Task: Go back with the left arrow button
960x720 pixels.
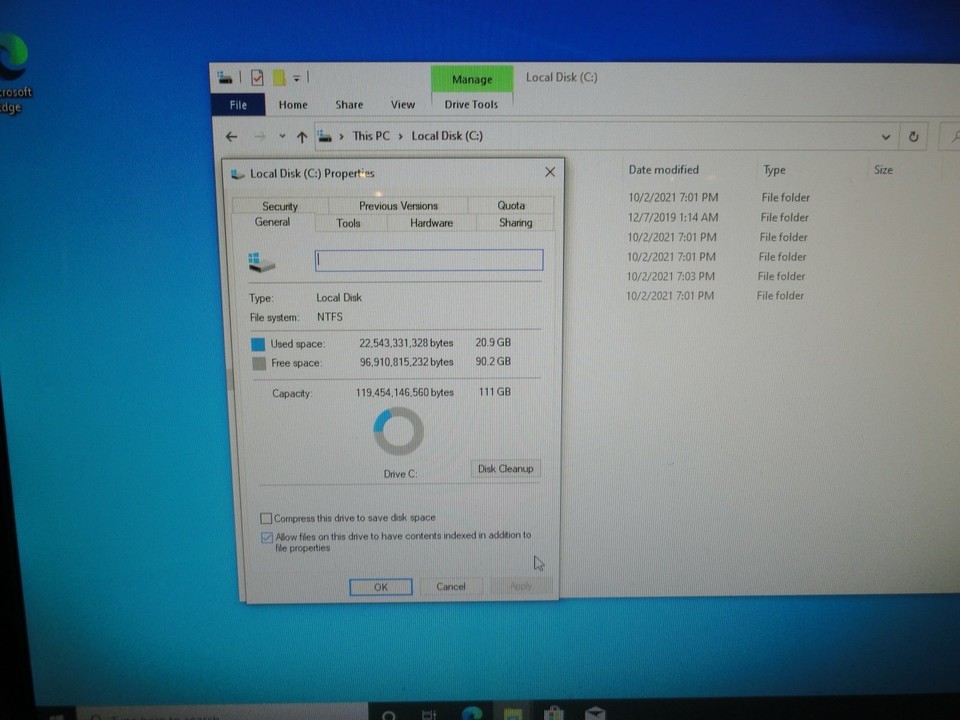Action: point(232,136)
